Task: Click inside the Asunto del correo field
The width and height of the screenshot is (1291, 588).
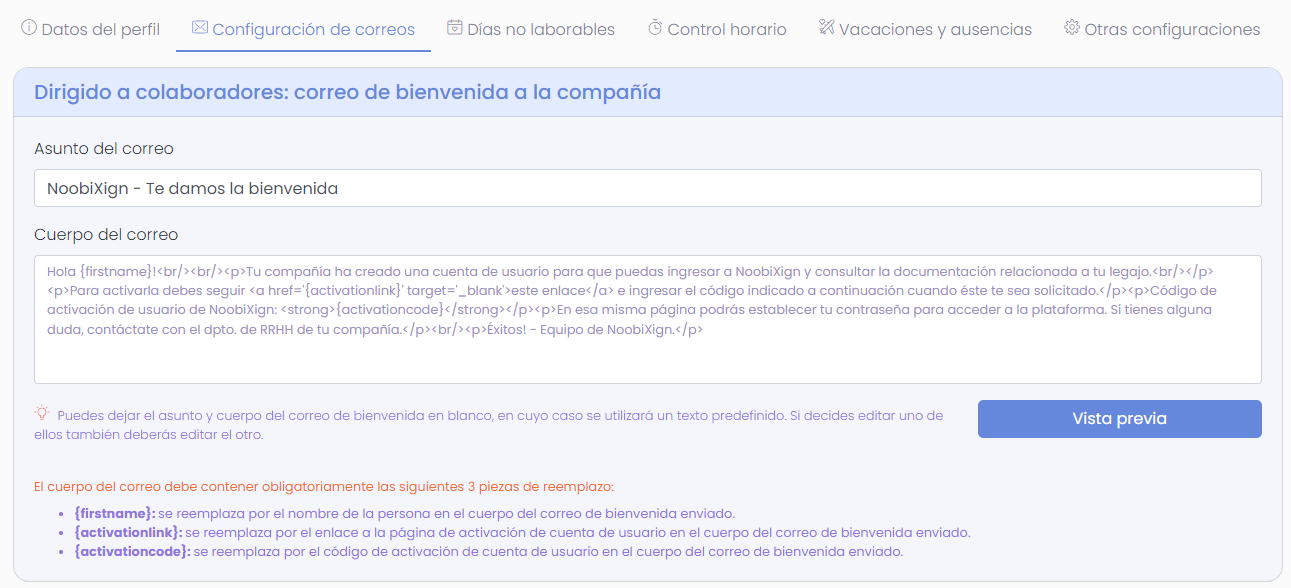Action: (x=645, y=187)
